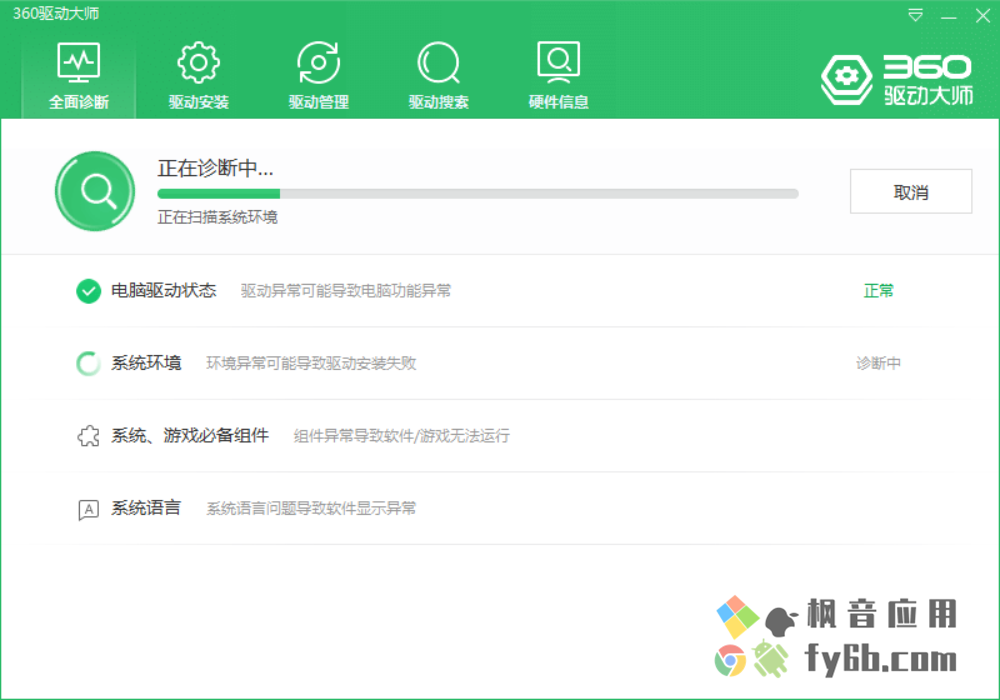Click the loading spinner beside 系统环境
This screenshot has height=700, width=1000.
[x=88, y=363]
